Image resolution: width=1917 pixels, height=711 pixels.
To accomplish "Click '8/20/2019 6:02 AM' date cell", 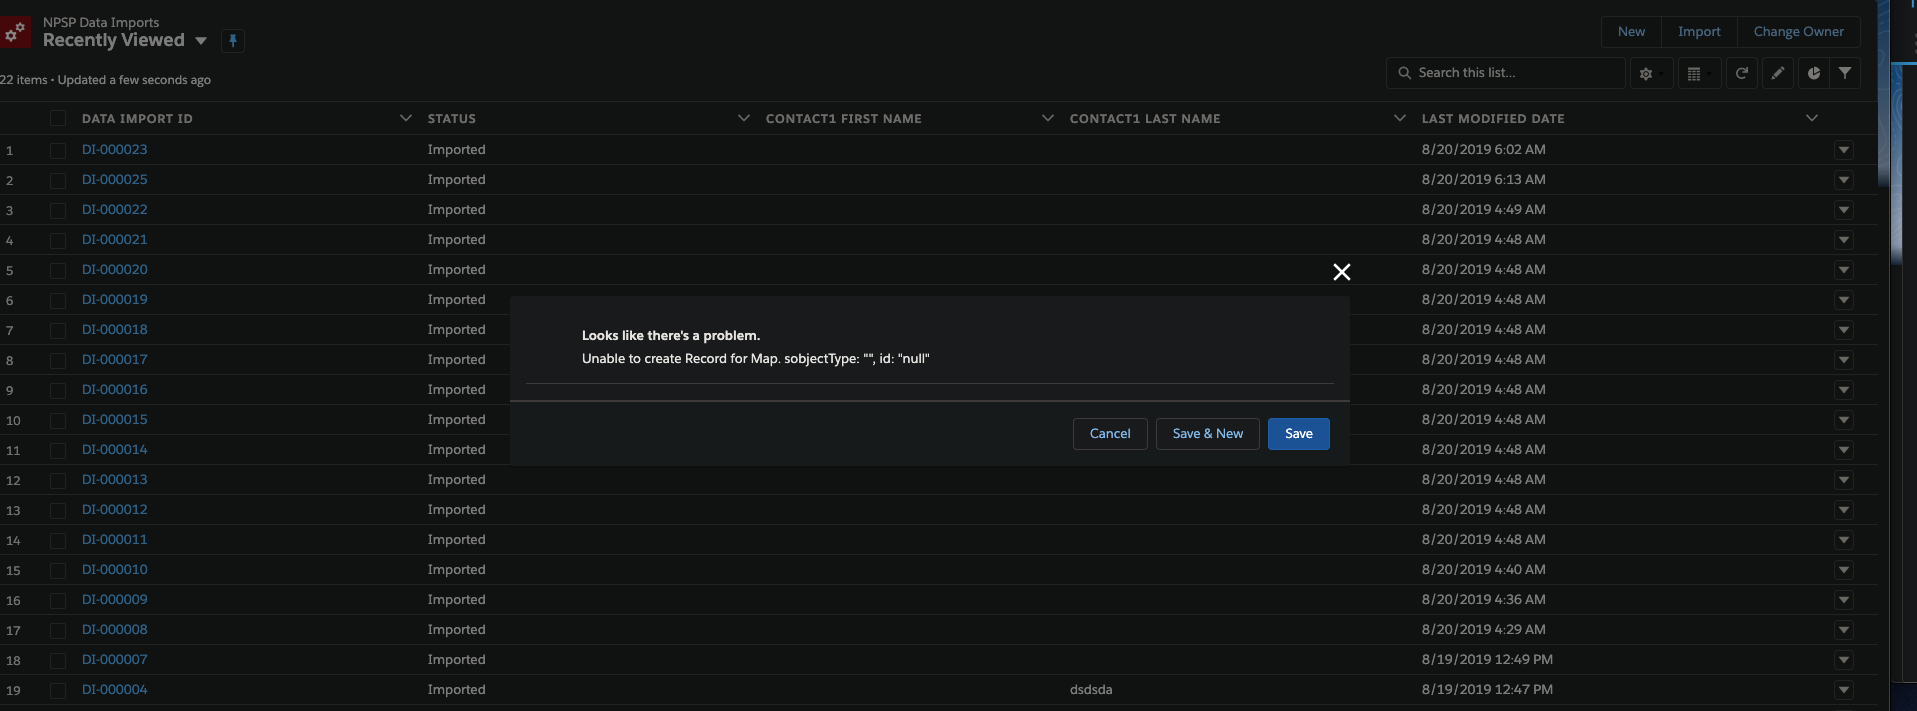I will 1484,149.
